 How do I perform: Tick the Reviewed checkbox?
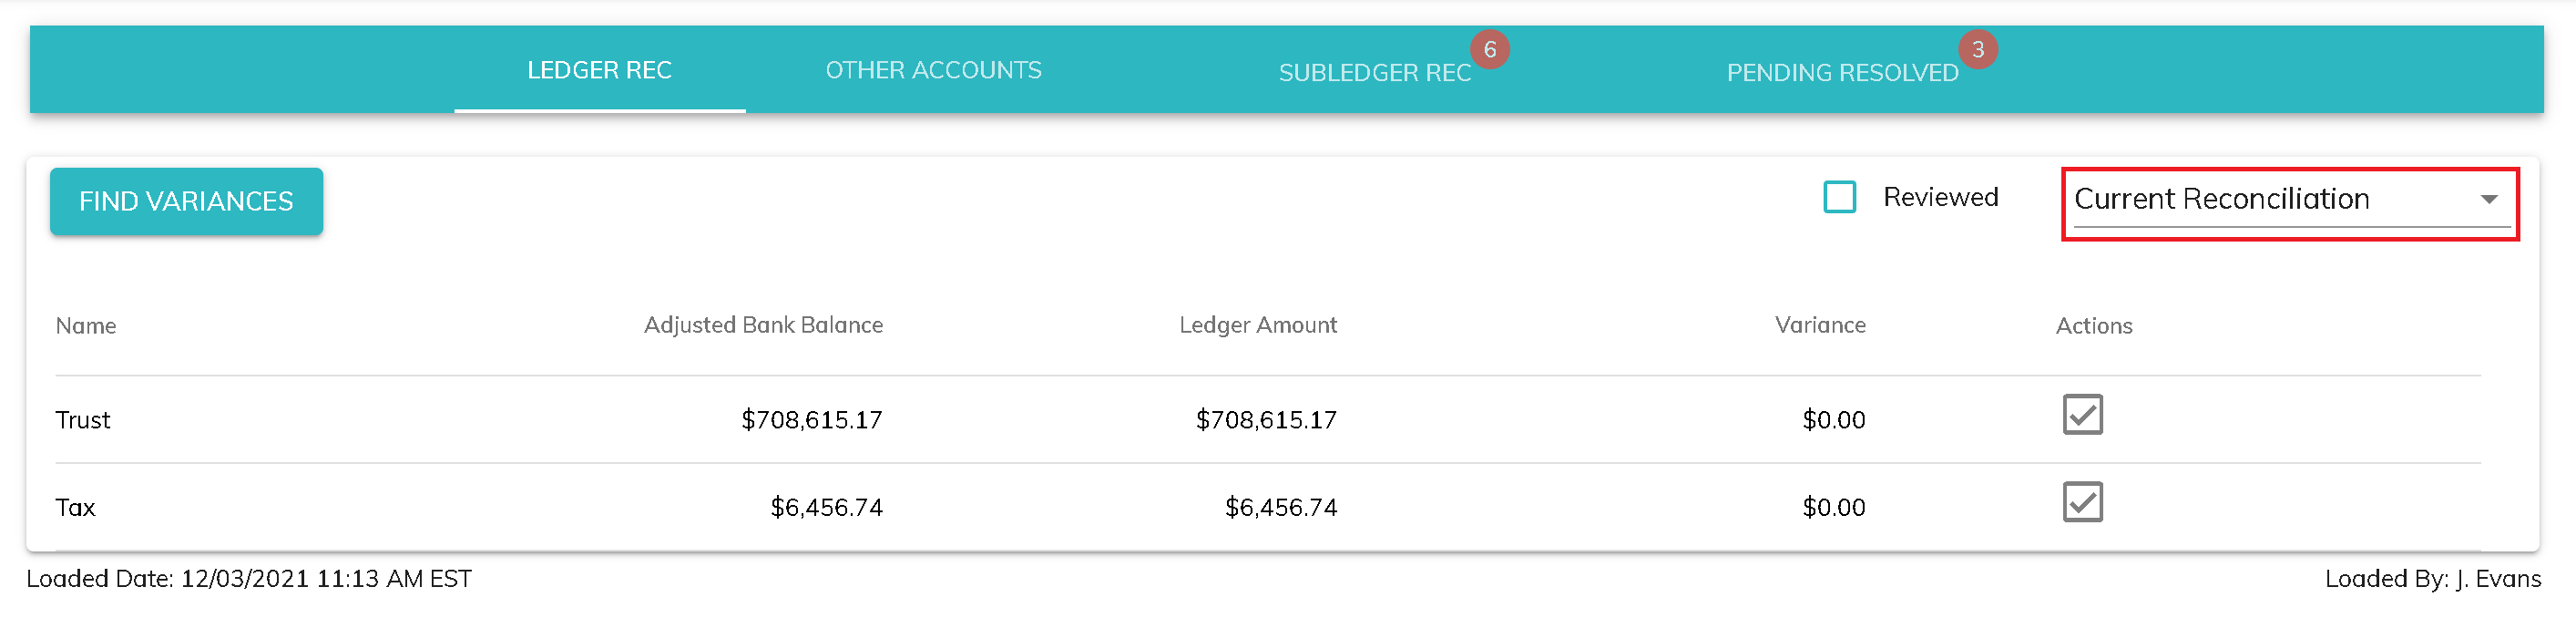pos(1839,197)
